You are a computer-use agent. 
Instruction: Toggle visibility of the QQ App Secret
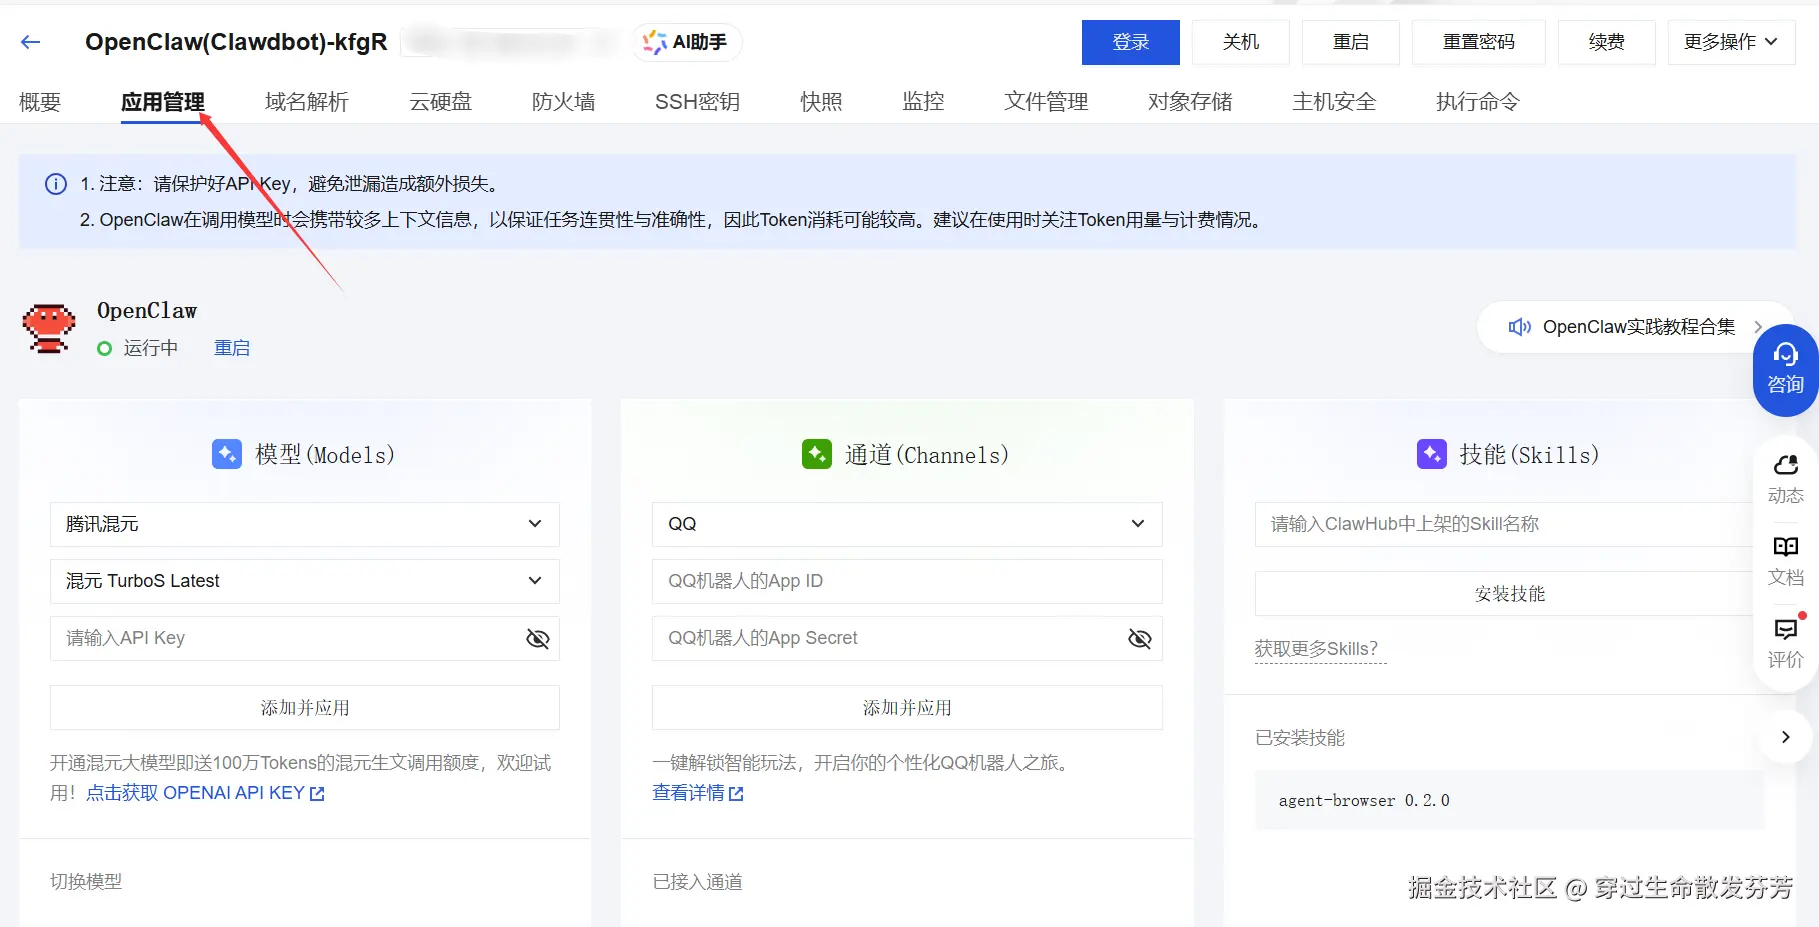[1139, 638]
